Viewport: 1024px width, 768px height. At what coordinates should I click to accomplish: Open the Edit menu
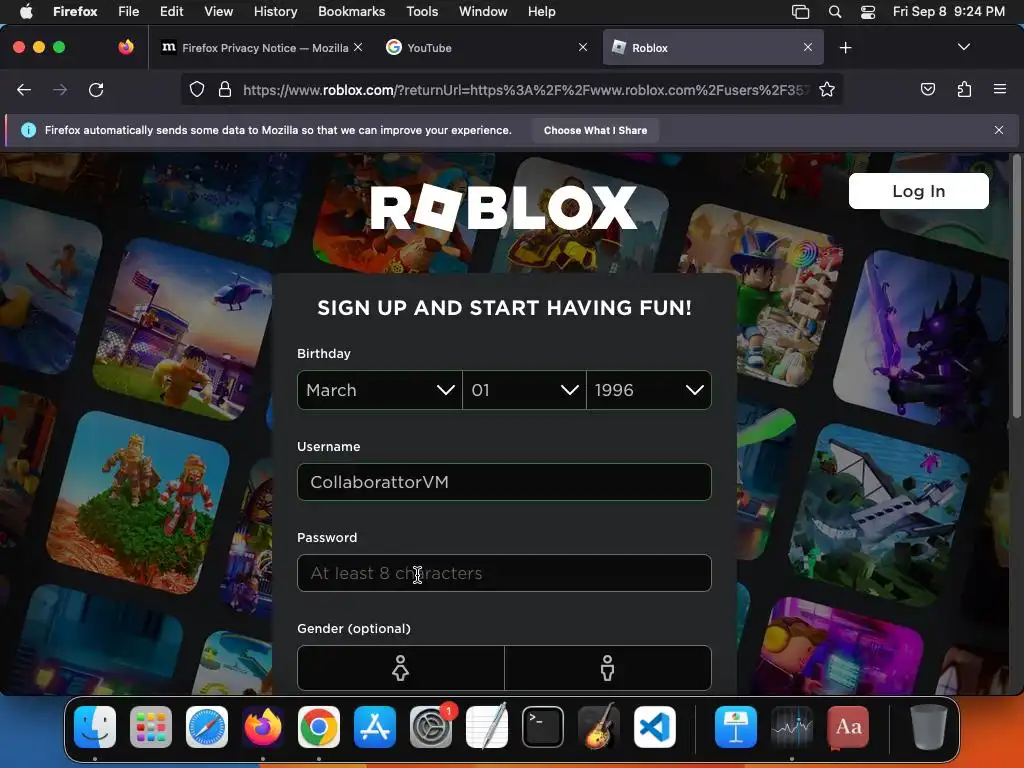point(171,12)
